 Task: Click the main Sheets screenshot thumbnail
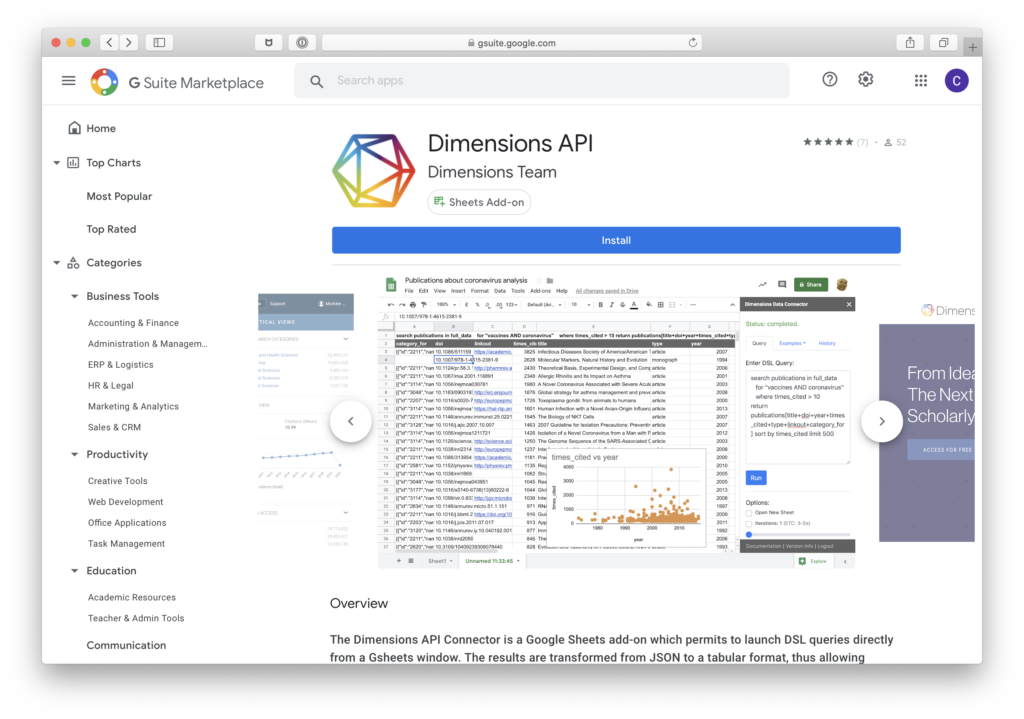(616, 420)
